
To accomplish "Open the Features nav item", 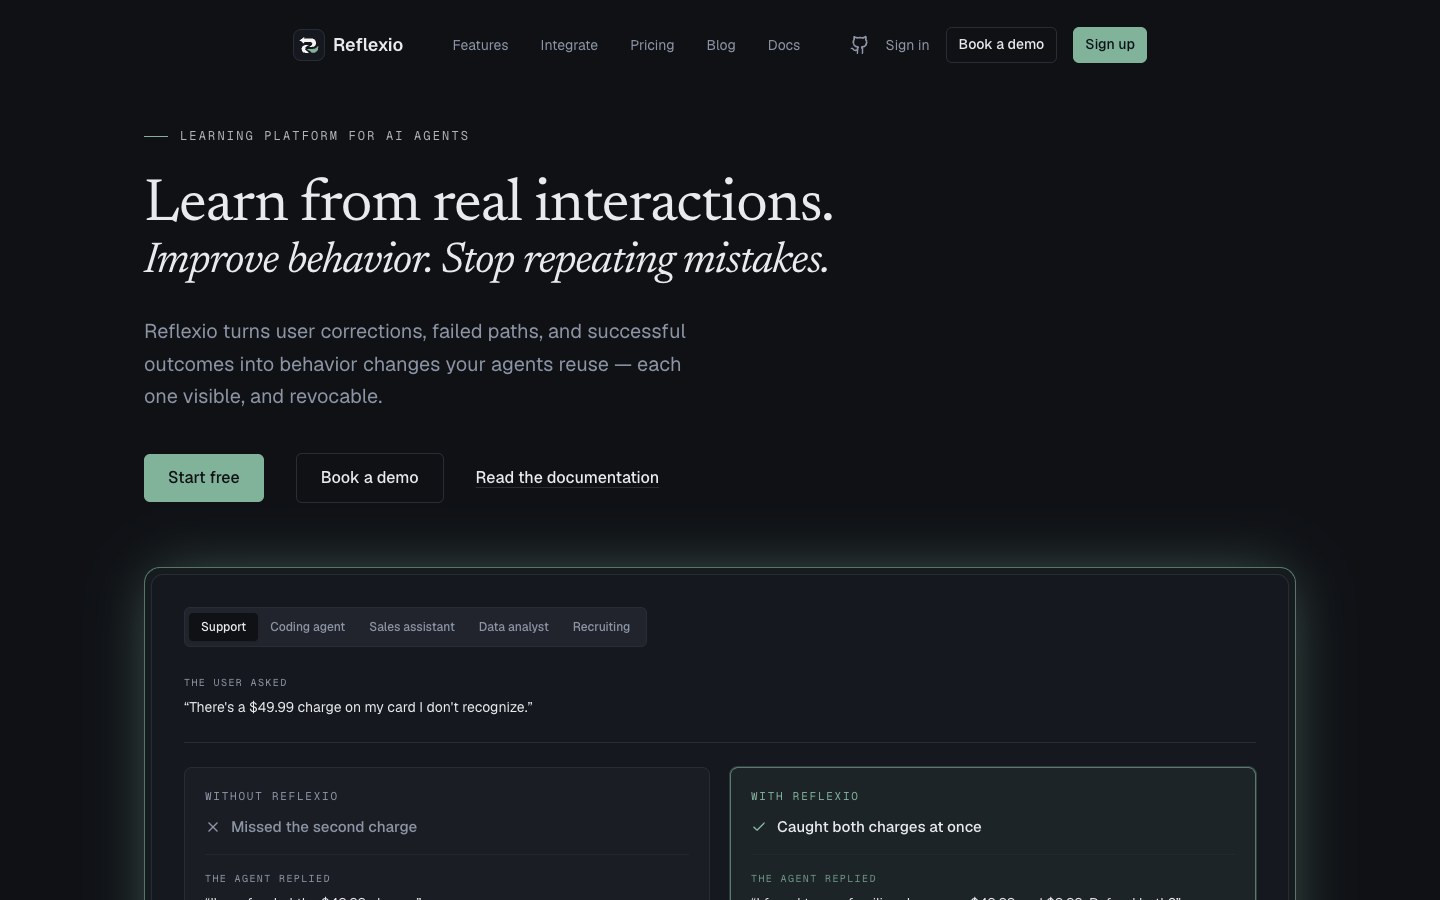I will coord(480,45).
